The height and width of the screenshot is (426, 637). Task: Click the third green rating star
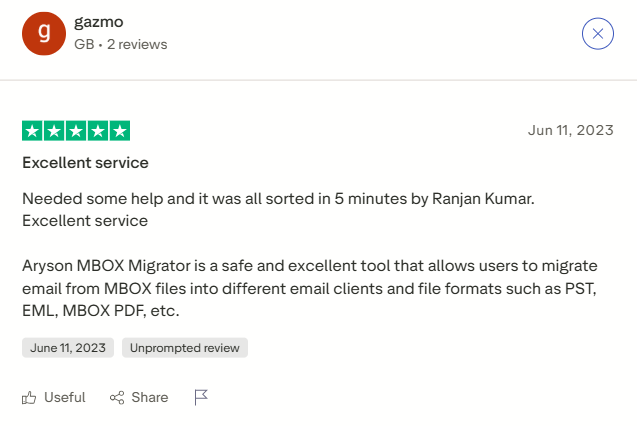[x=76, y=131]
